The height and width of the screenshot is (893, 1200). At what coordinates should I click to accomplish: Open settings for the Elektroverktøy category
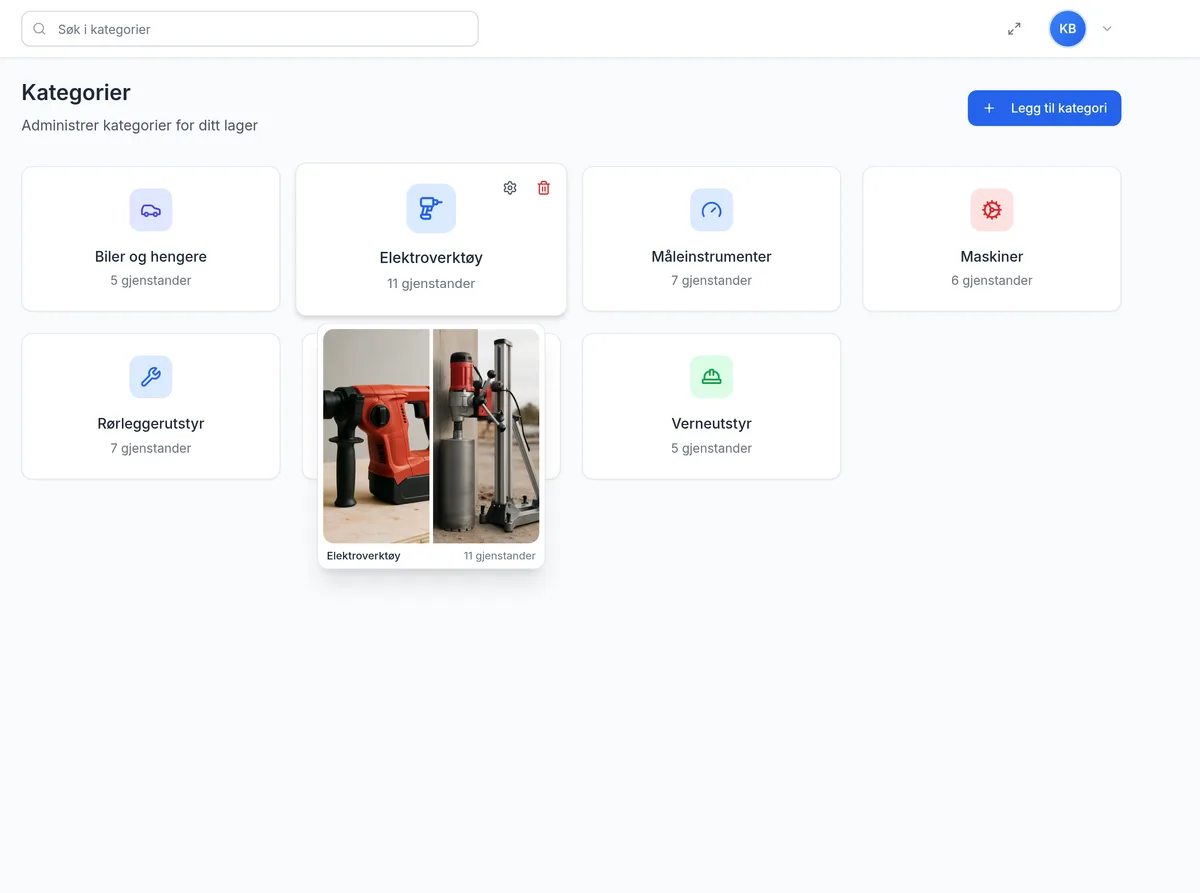tap(510, 188)
